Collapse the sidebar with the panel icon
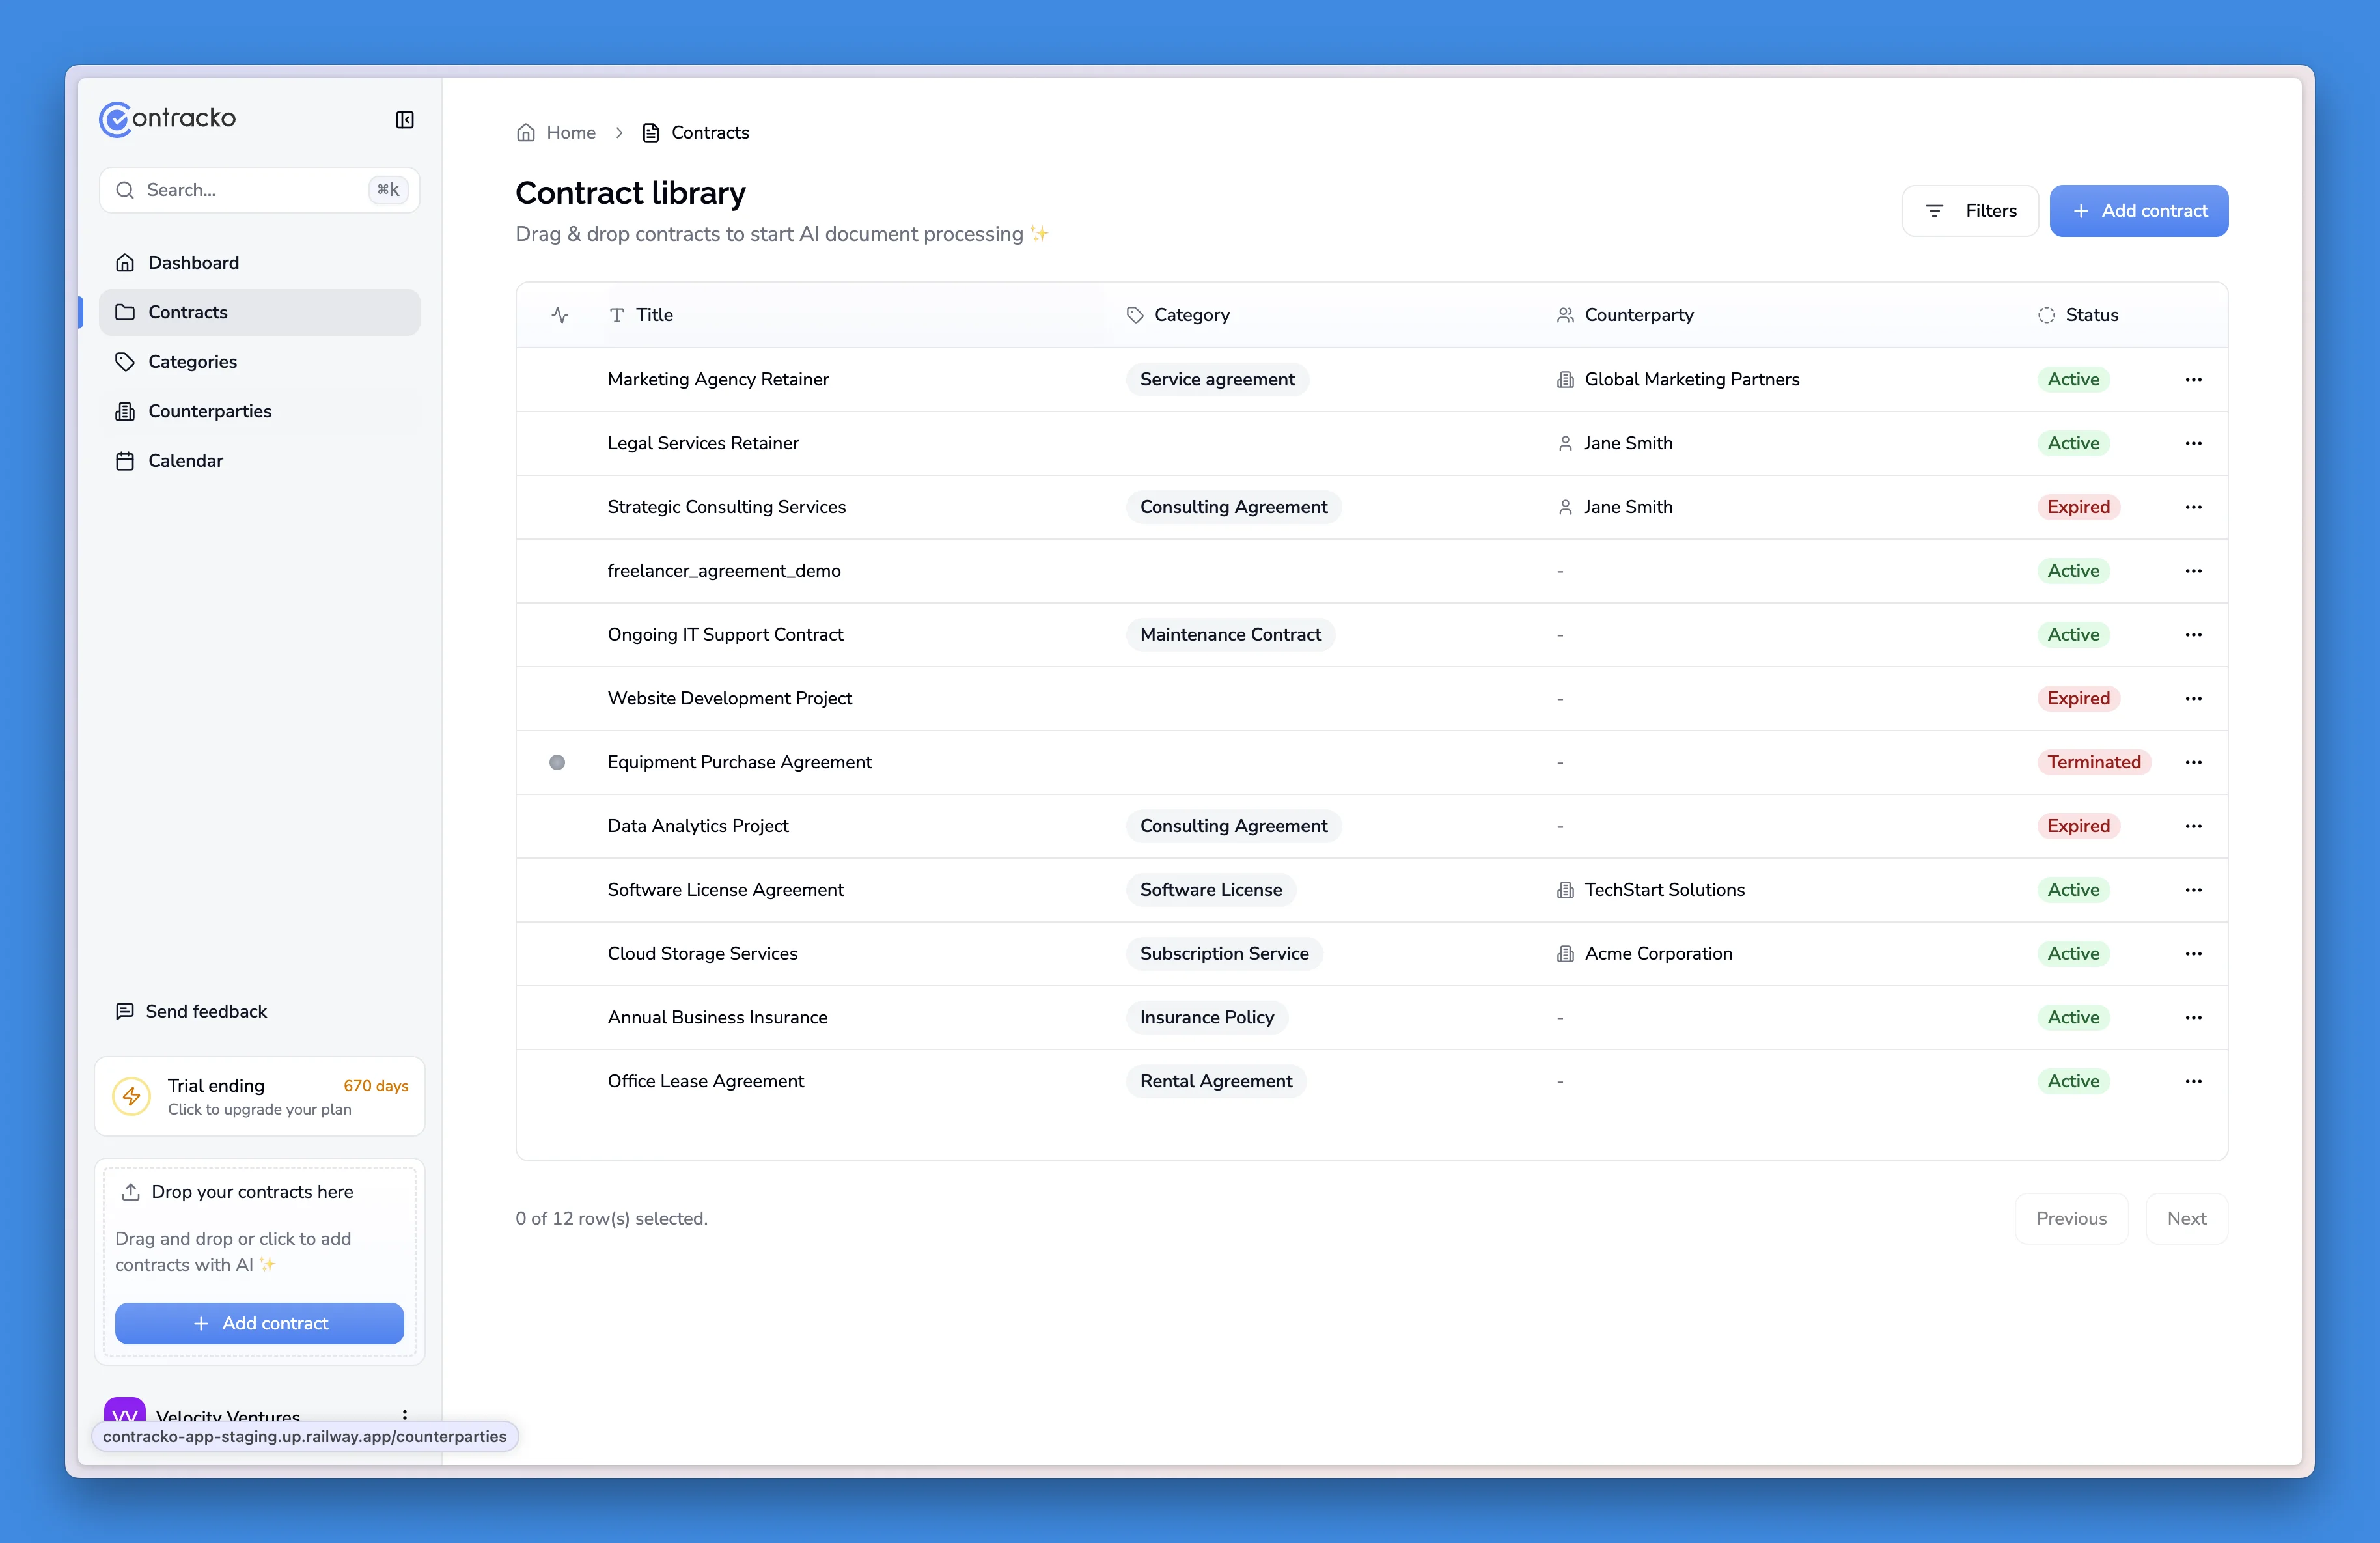This screenshot has height=1543, width=2380. click(x=404, y=120)
